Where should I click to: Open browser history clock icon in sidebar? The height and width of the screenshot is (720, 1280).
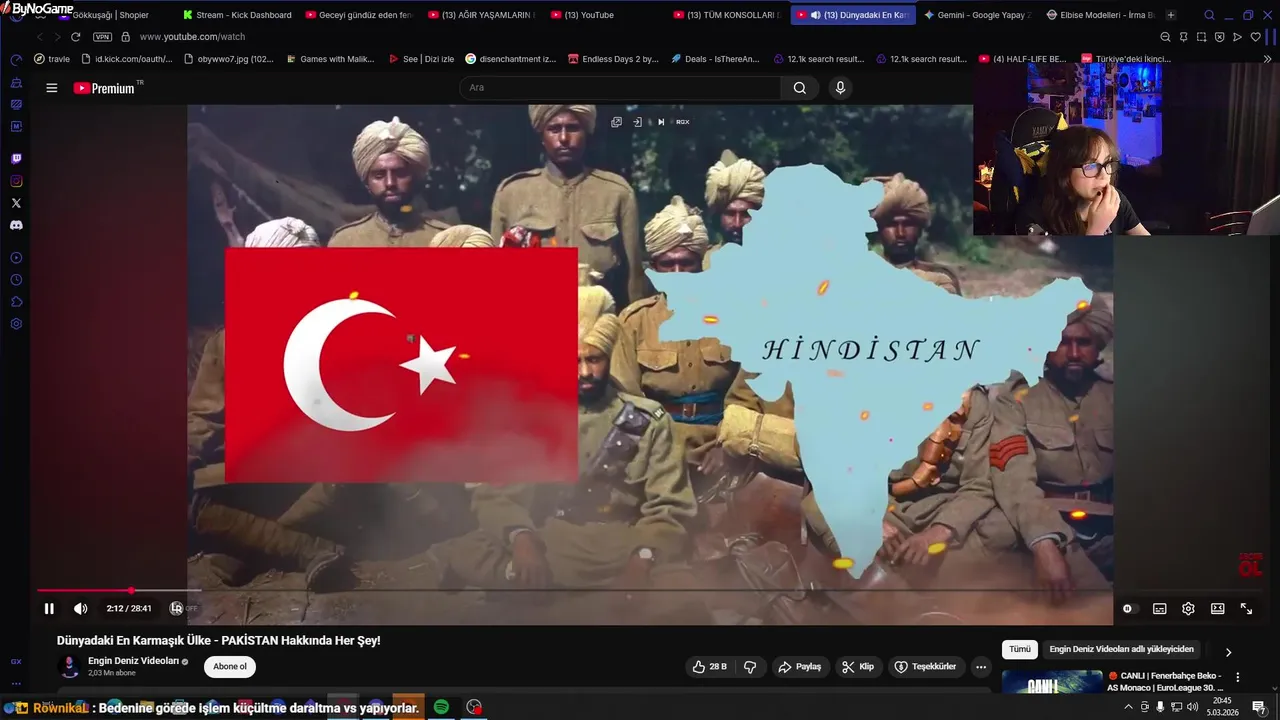pyautogui.click(x=16, y=280)
